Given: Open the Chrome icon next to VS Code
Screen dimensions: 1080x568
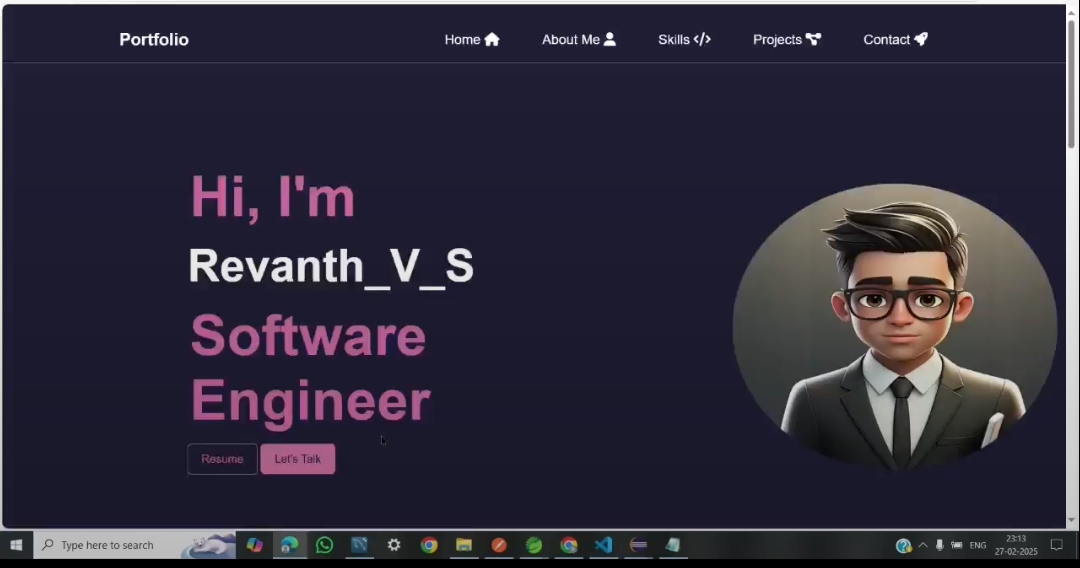Looking at the screenshot, I should pos(569,545).
